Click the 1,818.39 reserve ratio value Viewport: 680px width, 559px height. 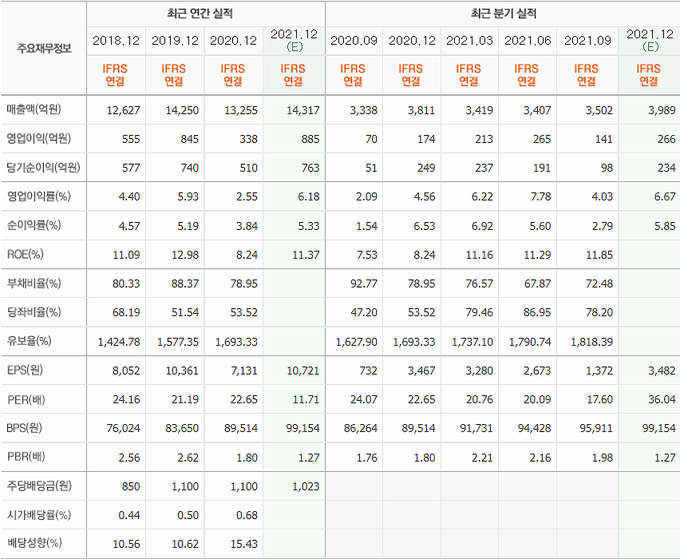592,342
